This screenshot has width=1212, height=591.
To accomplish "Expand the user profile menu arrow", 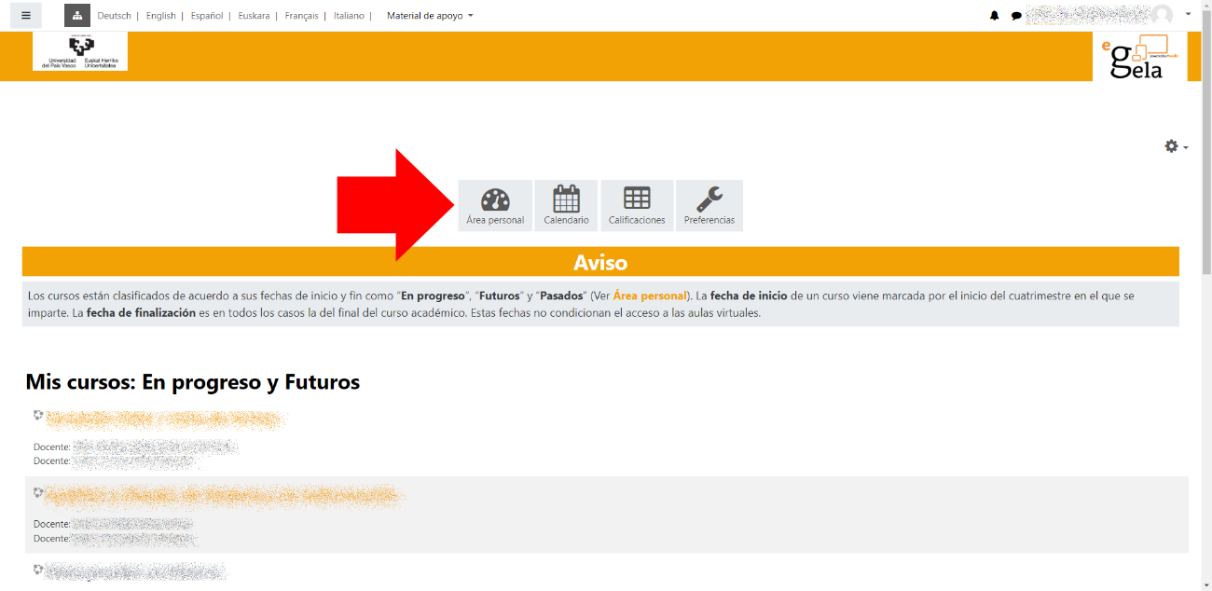I will pyautogui.click(x=1188, y=15).
